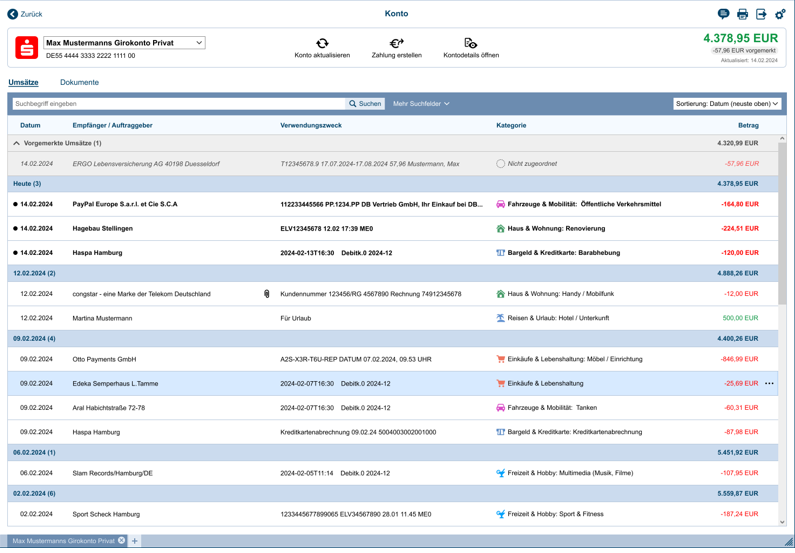Click the 09.02.2024 (4) group header

393,339
